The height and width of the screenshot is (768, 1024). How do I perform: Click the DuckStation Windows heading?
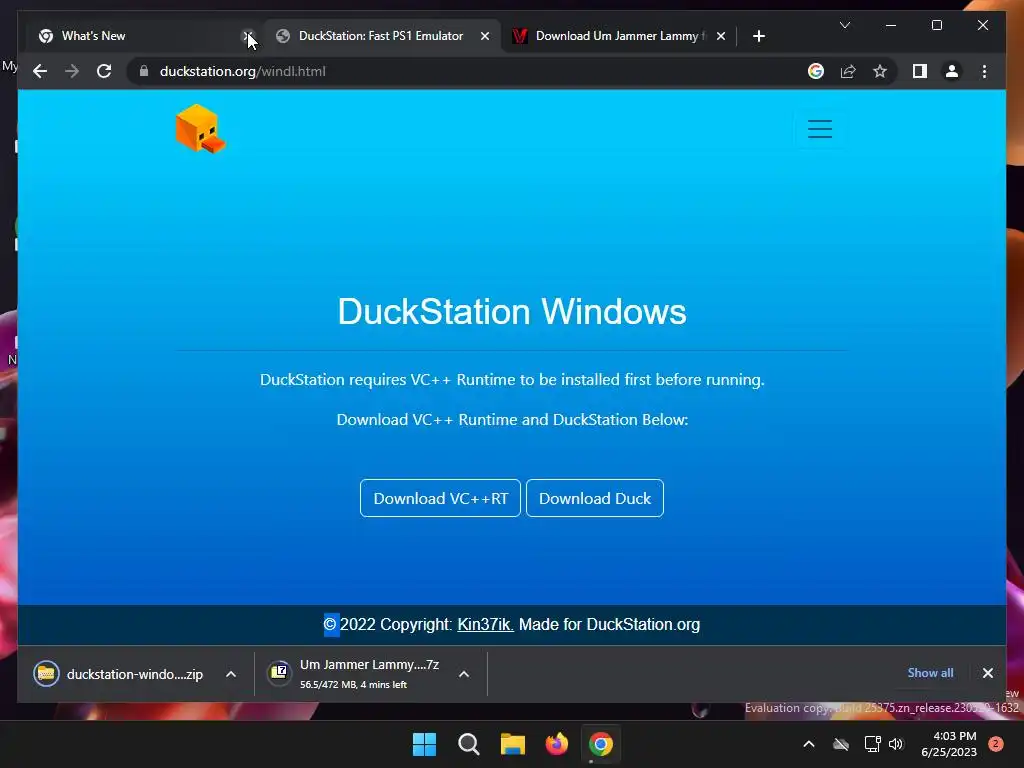click(511, 311)
